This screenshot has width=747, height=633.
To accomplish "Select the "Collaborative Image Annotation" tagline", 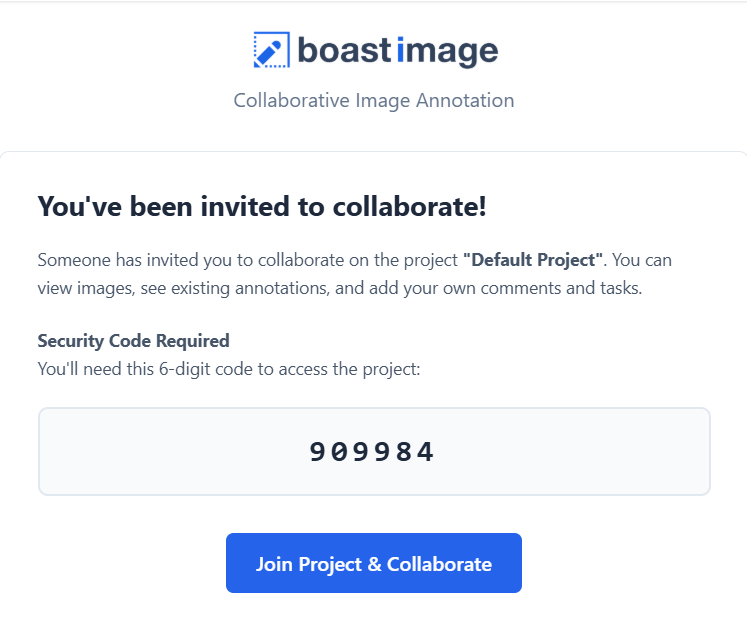I will coord(374,100).
